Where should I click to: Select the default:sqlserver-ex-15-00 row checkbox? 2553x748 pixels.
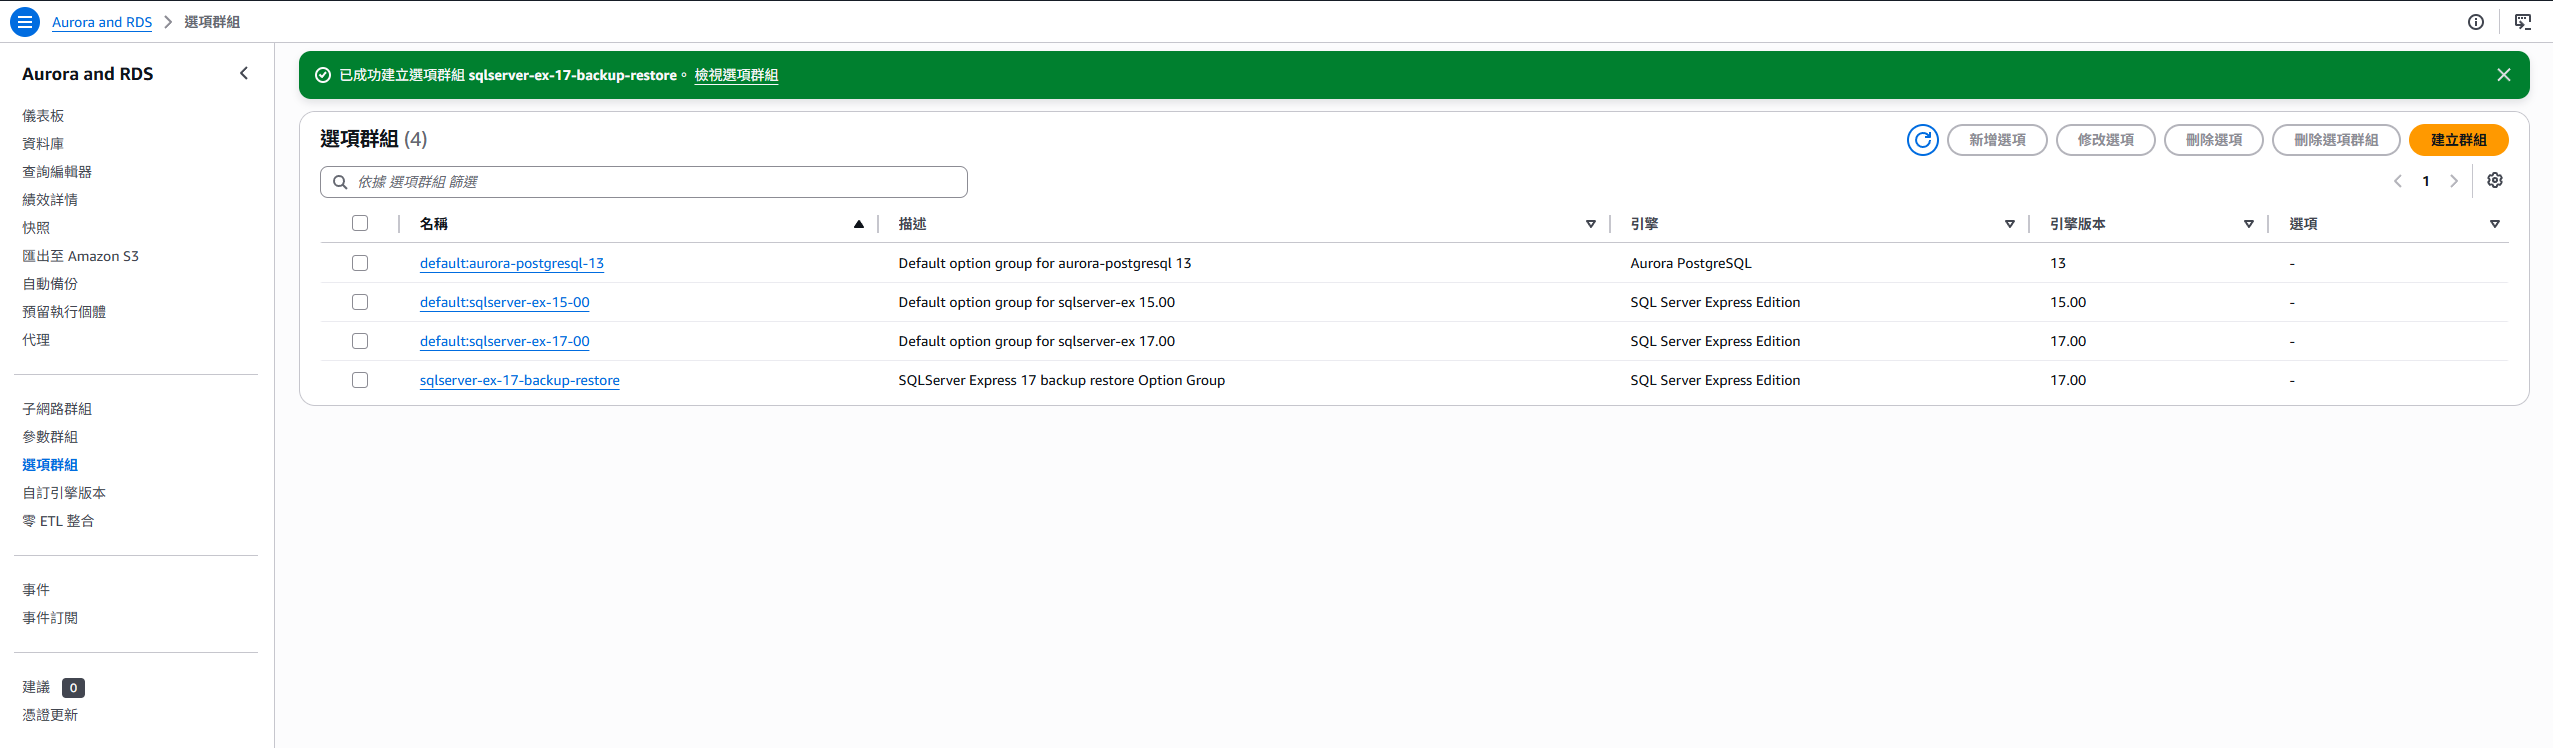[x=360, y=302]
